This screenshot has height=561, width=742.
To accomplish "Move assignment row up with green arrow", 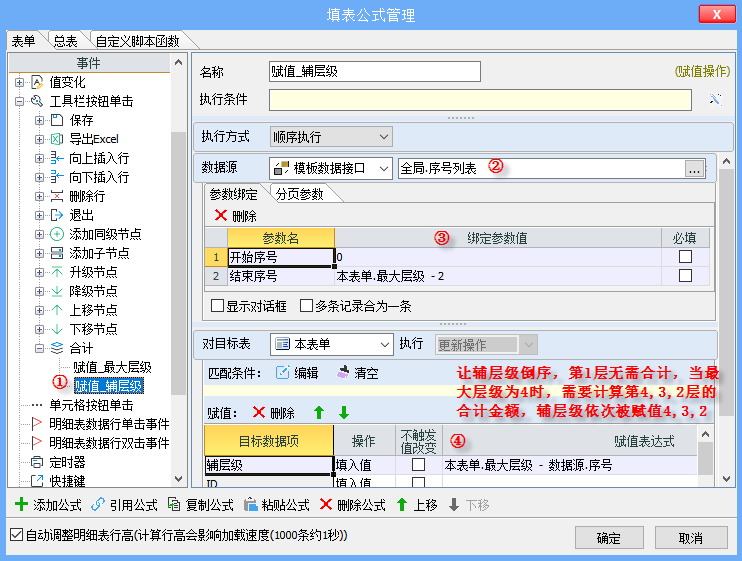I will (x=319, y=412).
